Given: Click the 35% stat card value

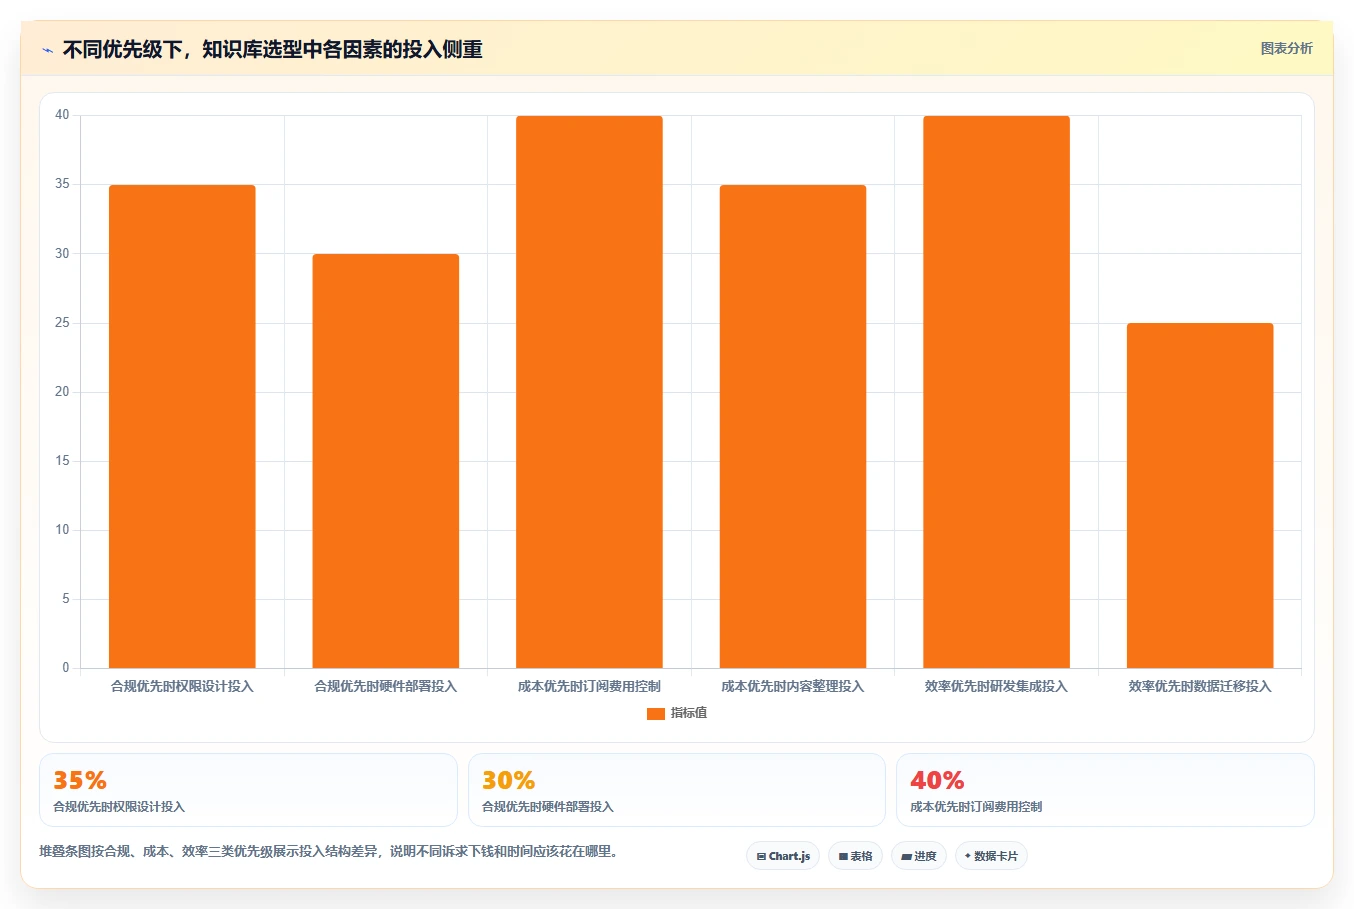Looking at the screenshot, I should tap(80, 780).
